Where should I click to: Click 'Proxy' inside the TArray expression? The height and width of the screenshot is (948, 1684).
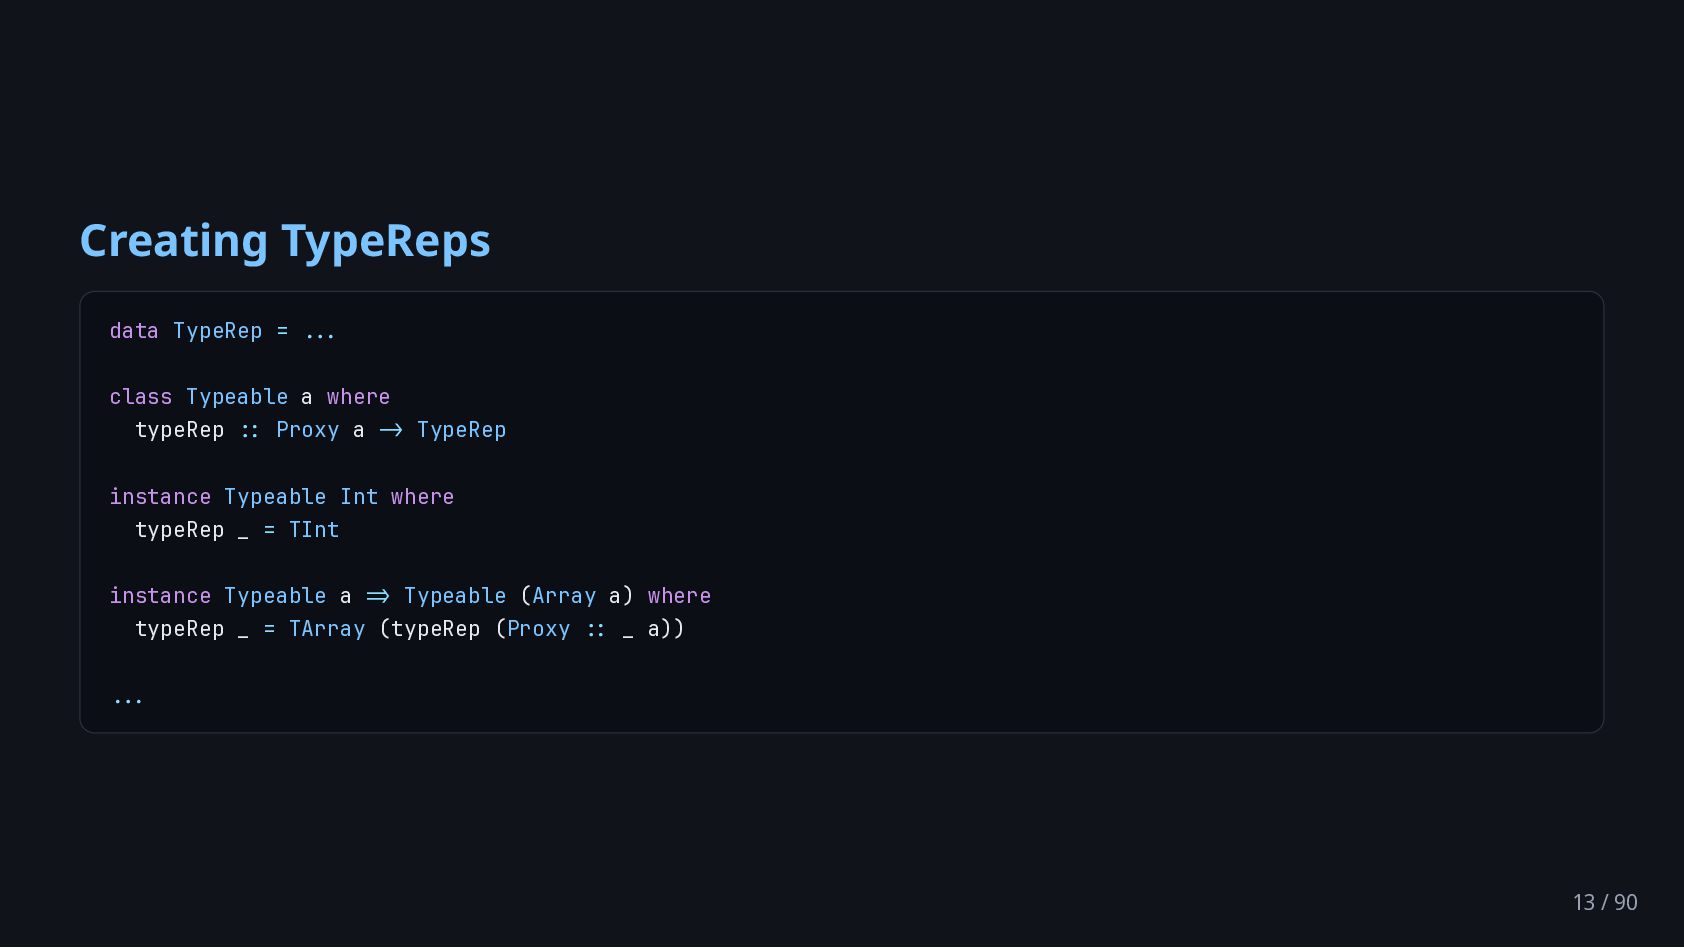pyautogui.click(x=539, y=629)
